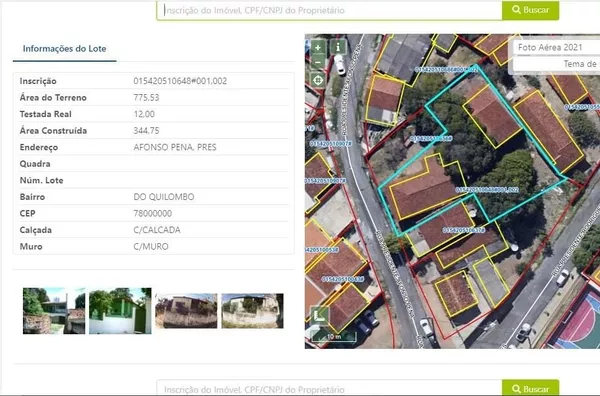
Task: Select Área do Terreno value 775,53
Action: pyautogui.click(x=146, y=98)
